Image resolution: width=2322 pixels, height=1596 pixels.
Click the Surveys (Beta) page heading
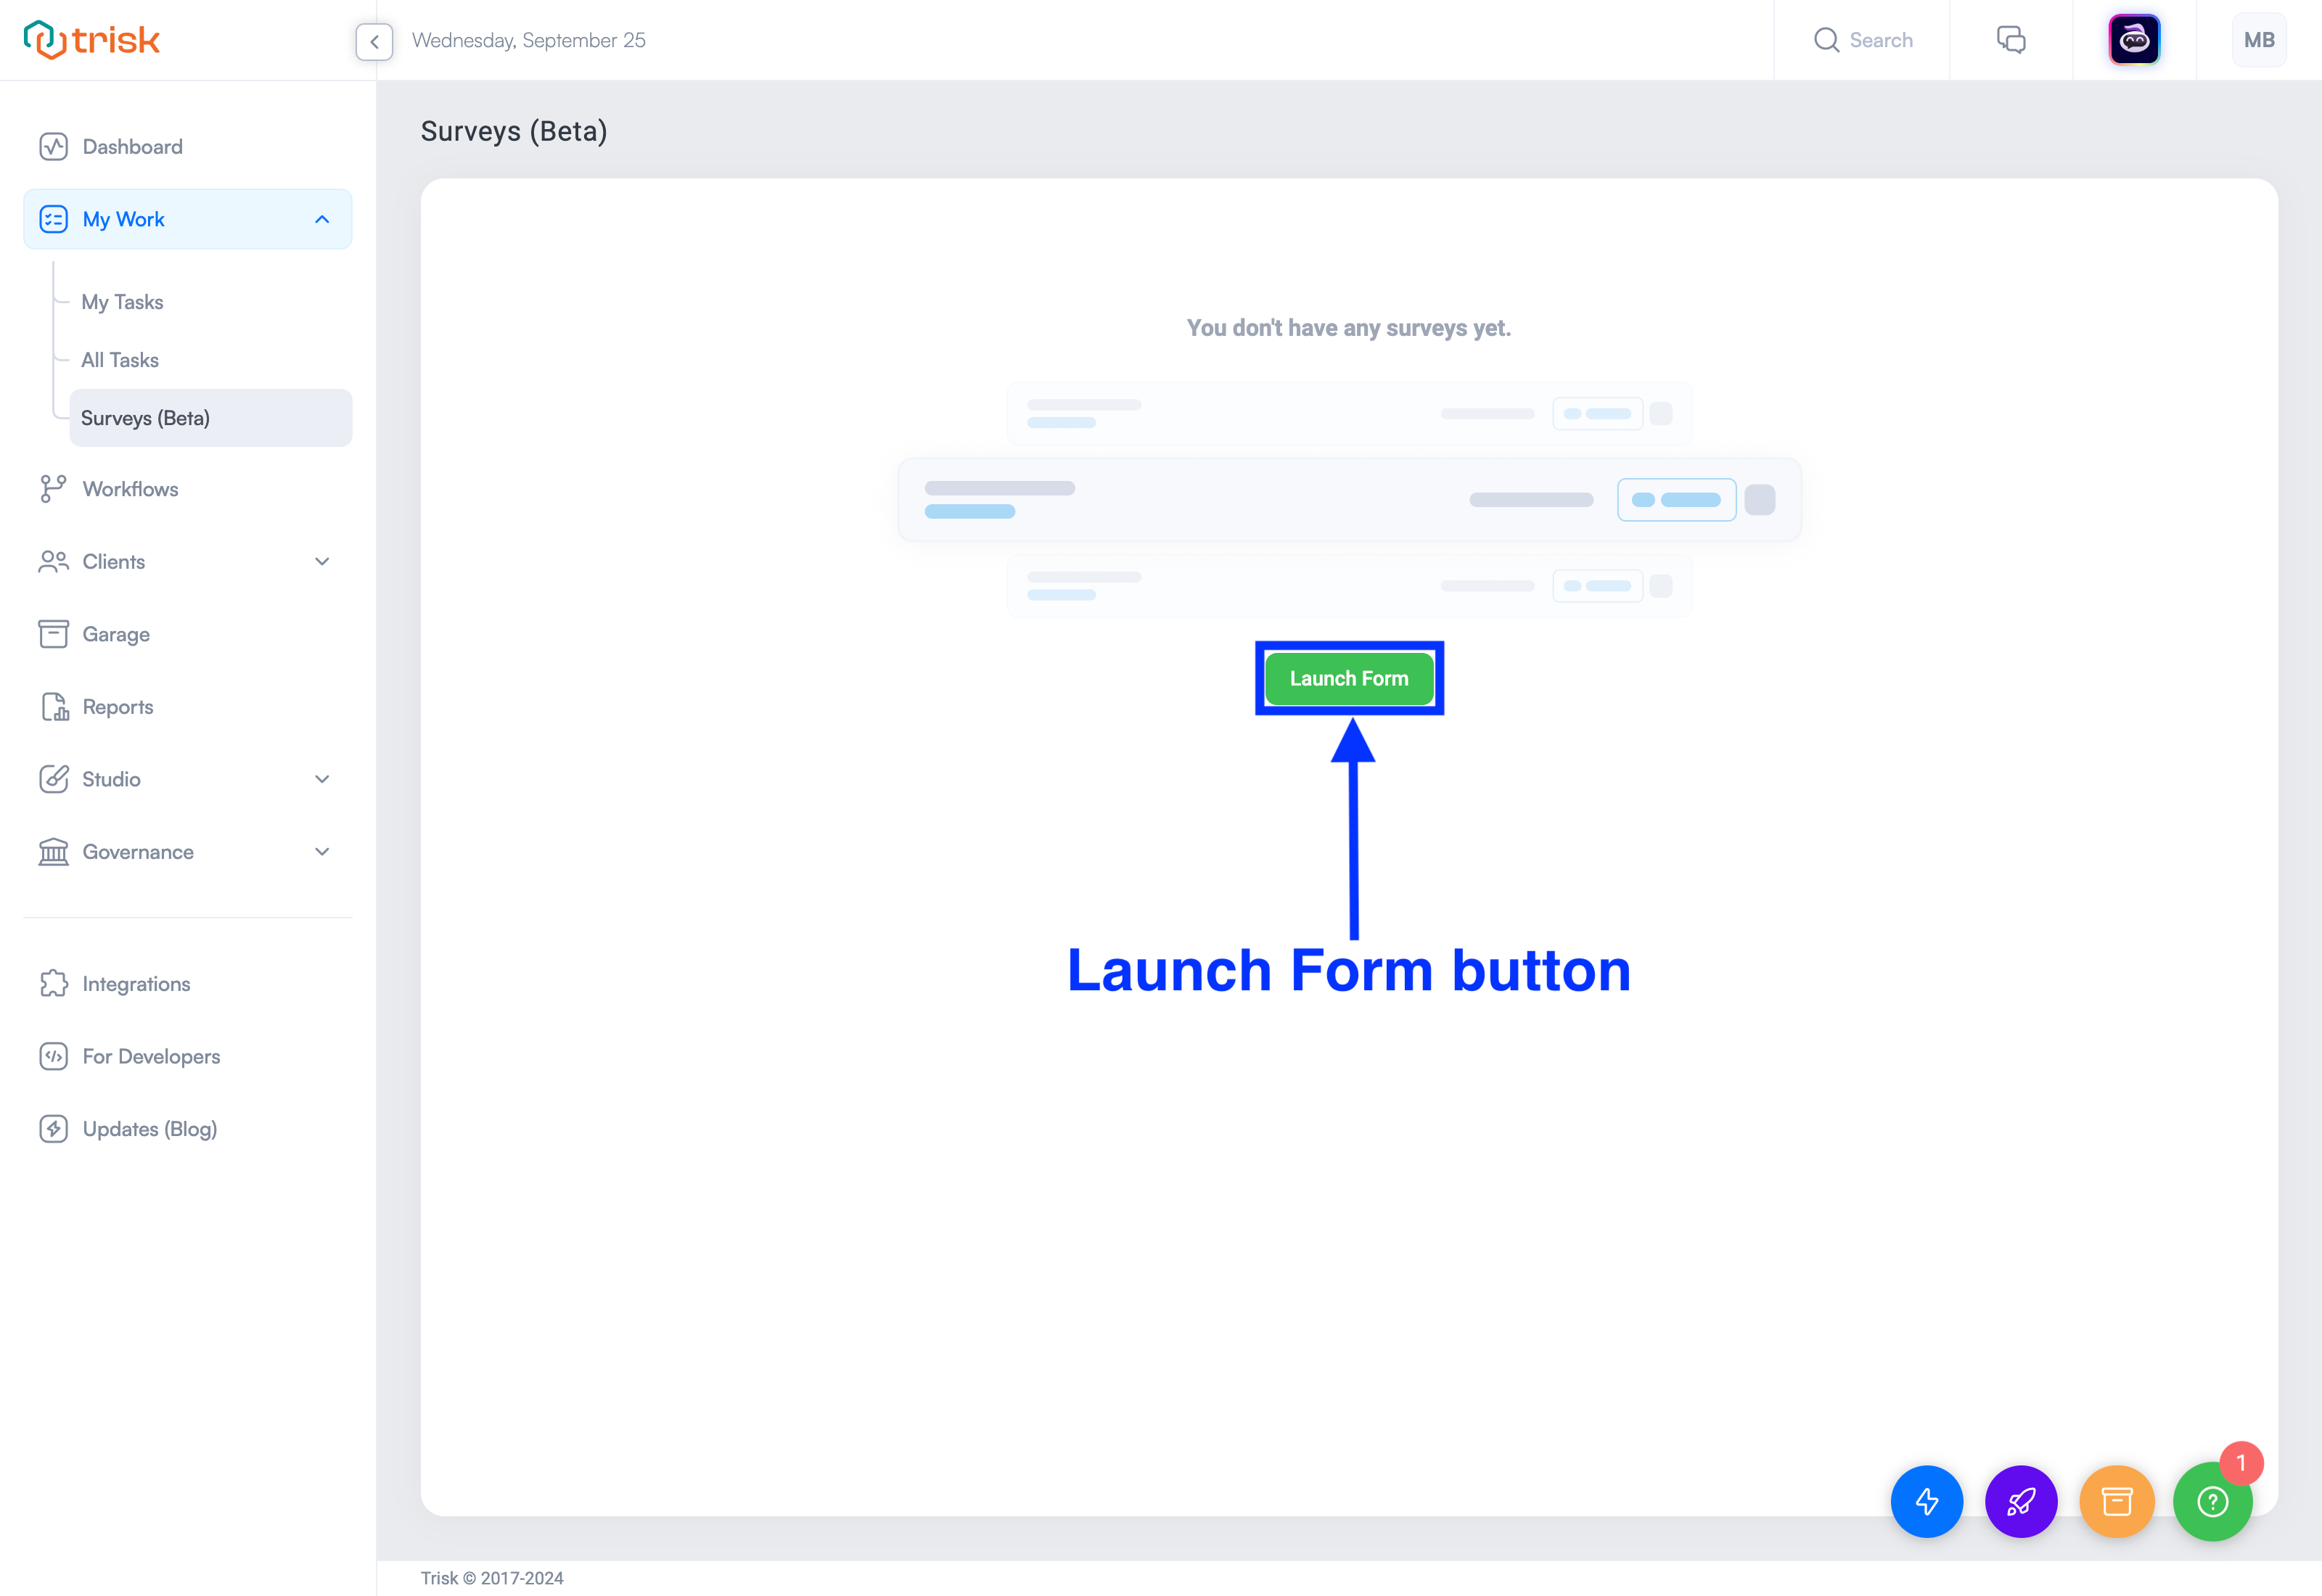514,131
